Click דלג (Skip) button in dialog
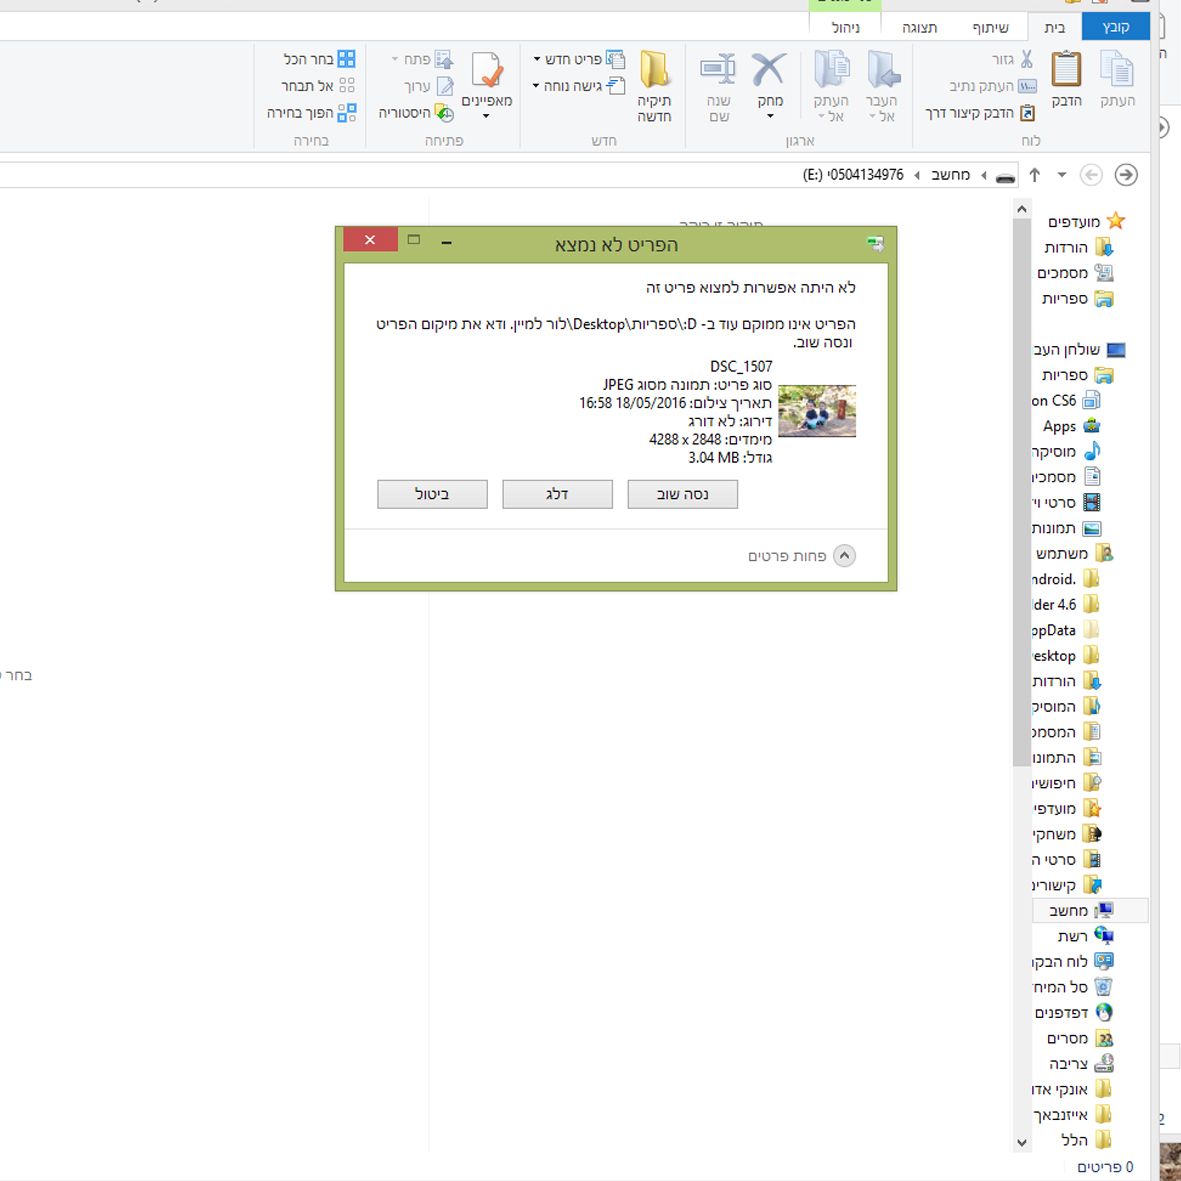 (557, 494)
